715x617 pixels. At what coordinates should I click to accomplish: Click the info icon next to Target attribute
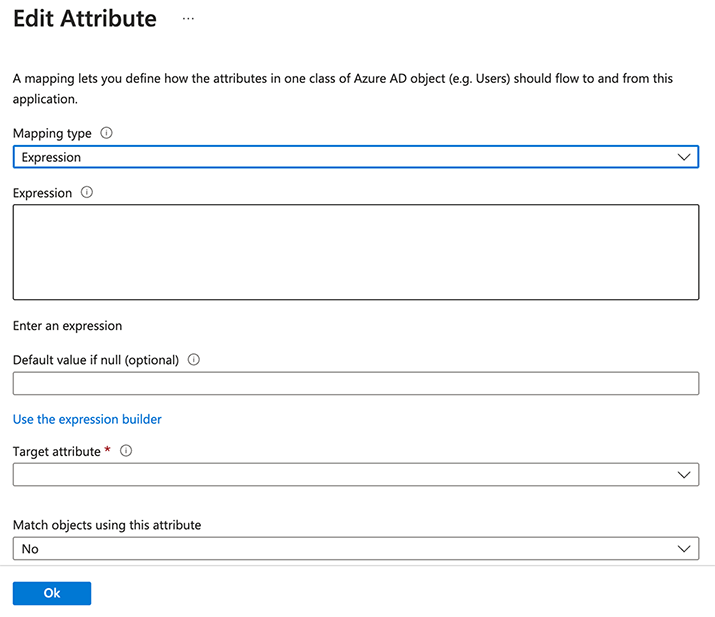(126, 451)
